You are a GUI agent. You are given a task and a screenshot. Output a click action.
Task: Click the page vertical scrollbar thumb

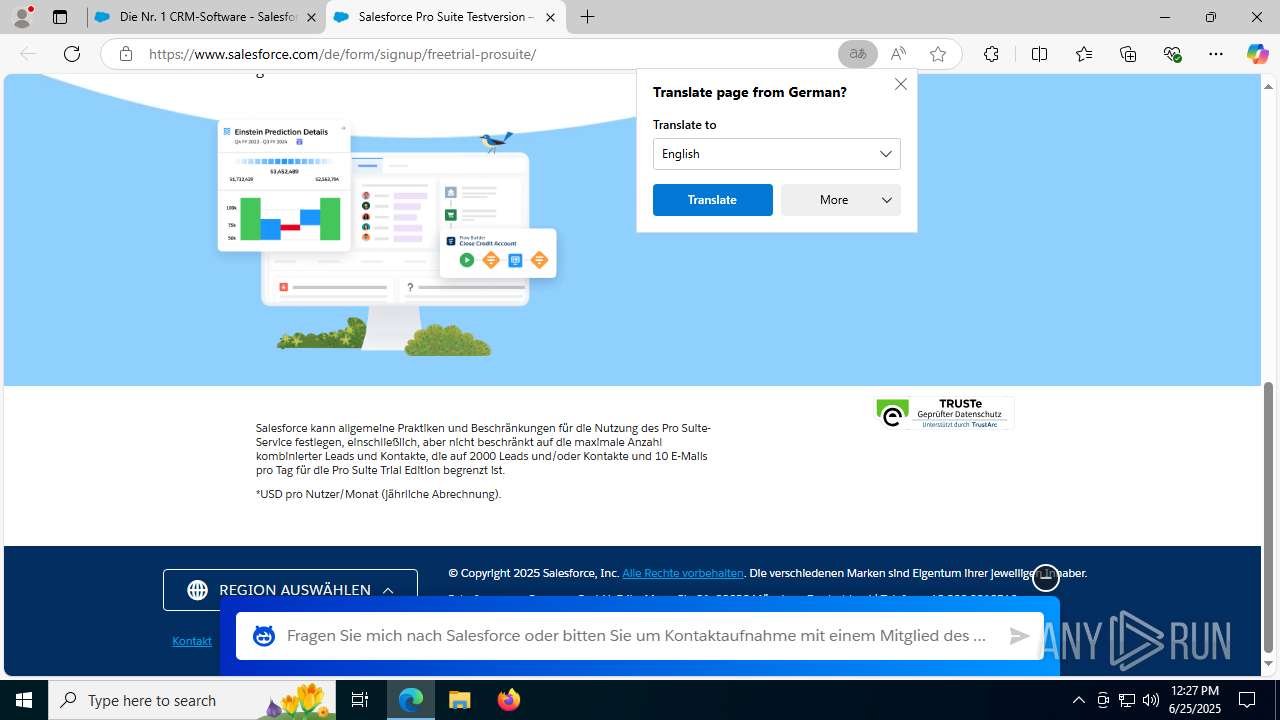click(x=1269, y=515)
